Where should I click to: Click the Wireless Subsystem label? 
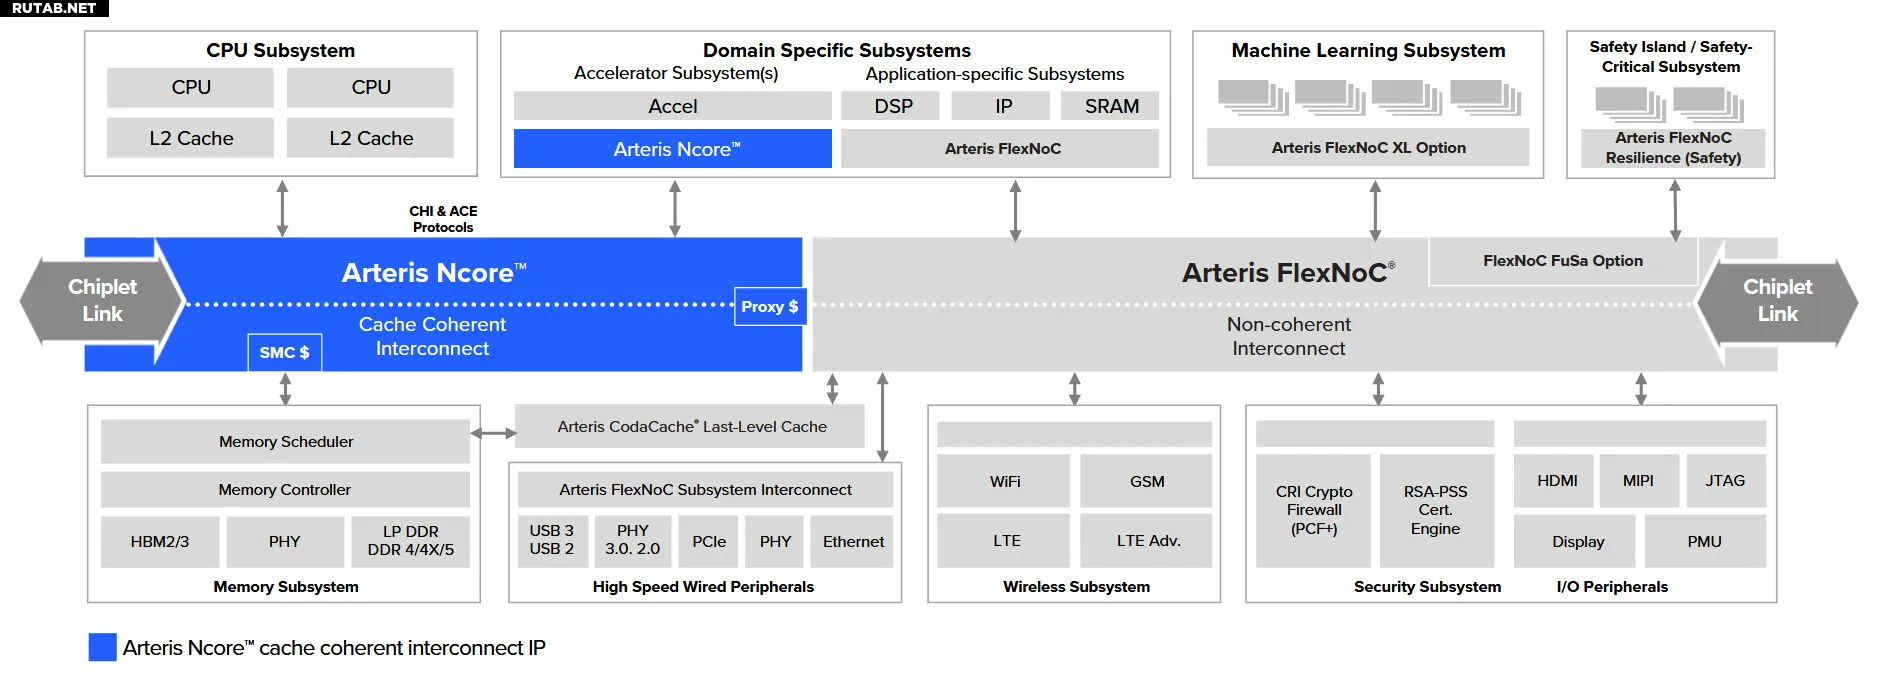[1076, 587]
